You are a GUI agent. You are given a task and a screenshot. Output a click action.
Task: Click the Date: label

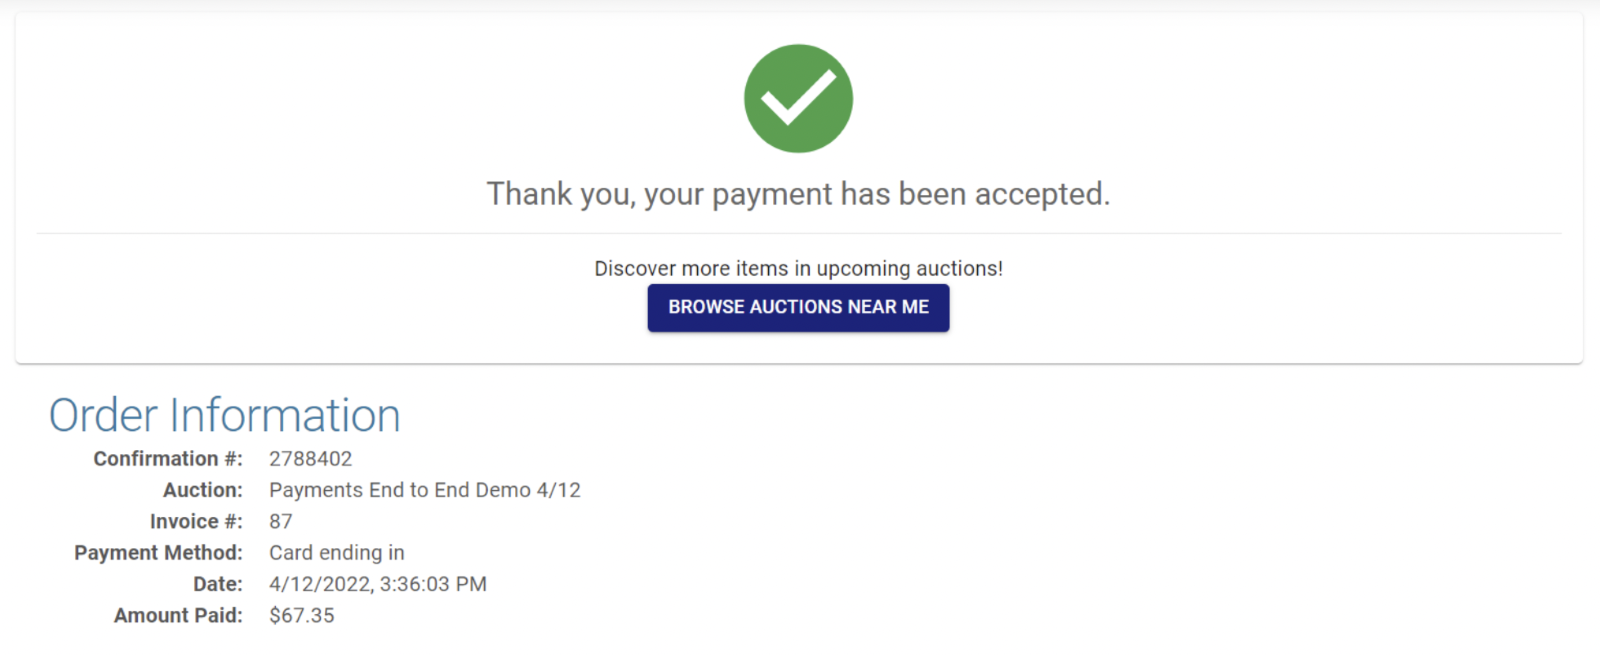point(218,584)
